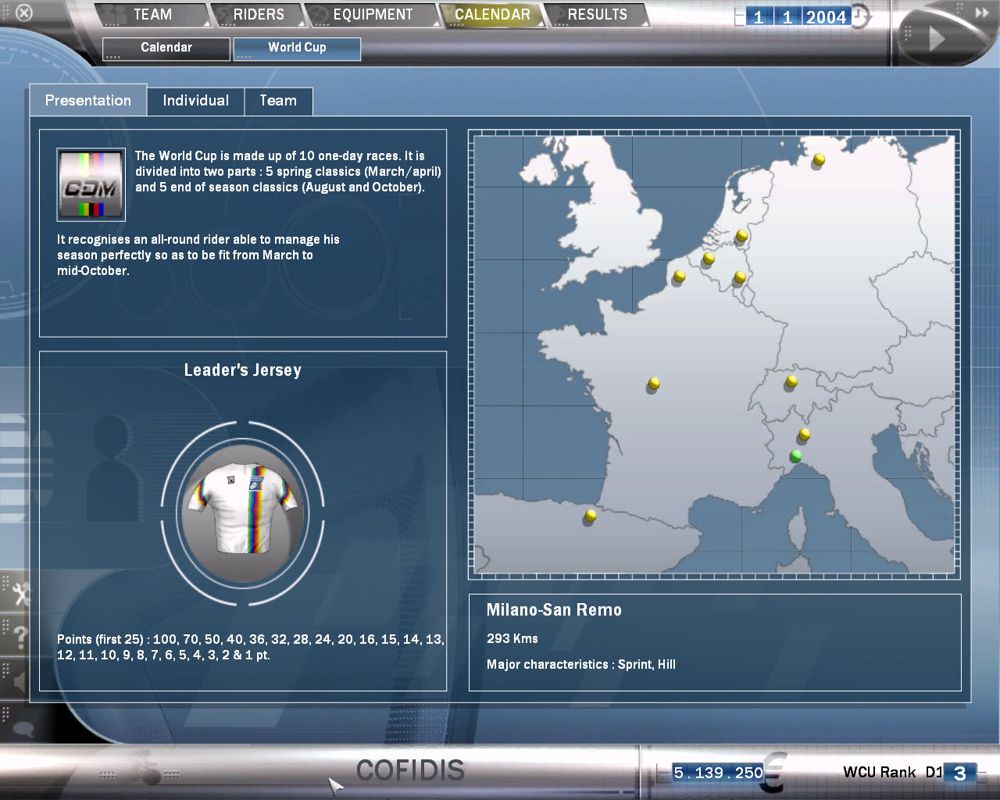Click the euro budget icon
The height and width of the screenshot is (800, 1000).
coord(776,772)
